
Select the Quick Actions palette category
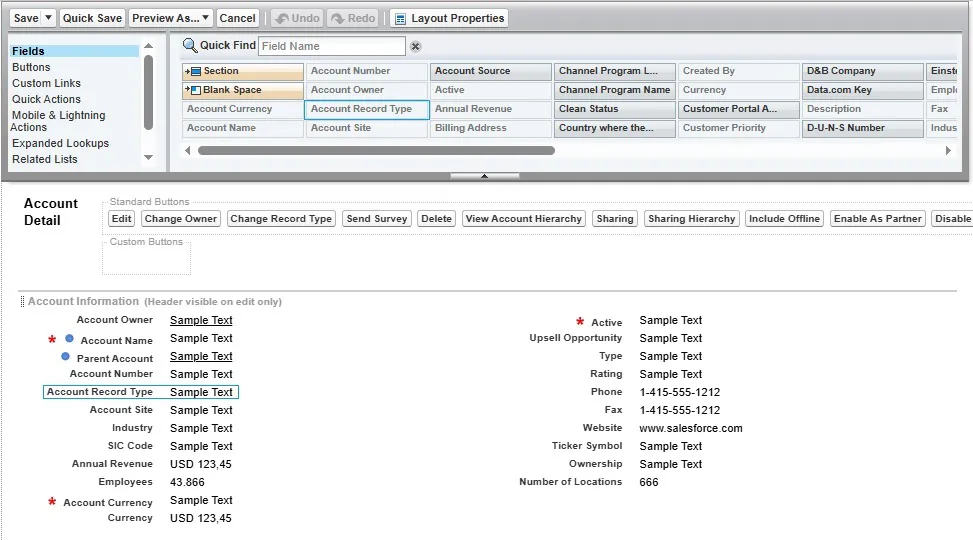pyautogui.click(x=47, y=99)
